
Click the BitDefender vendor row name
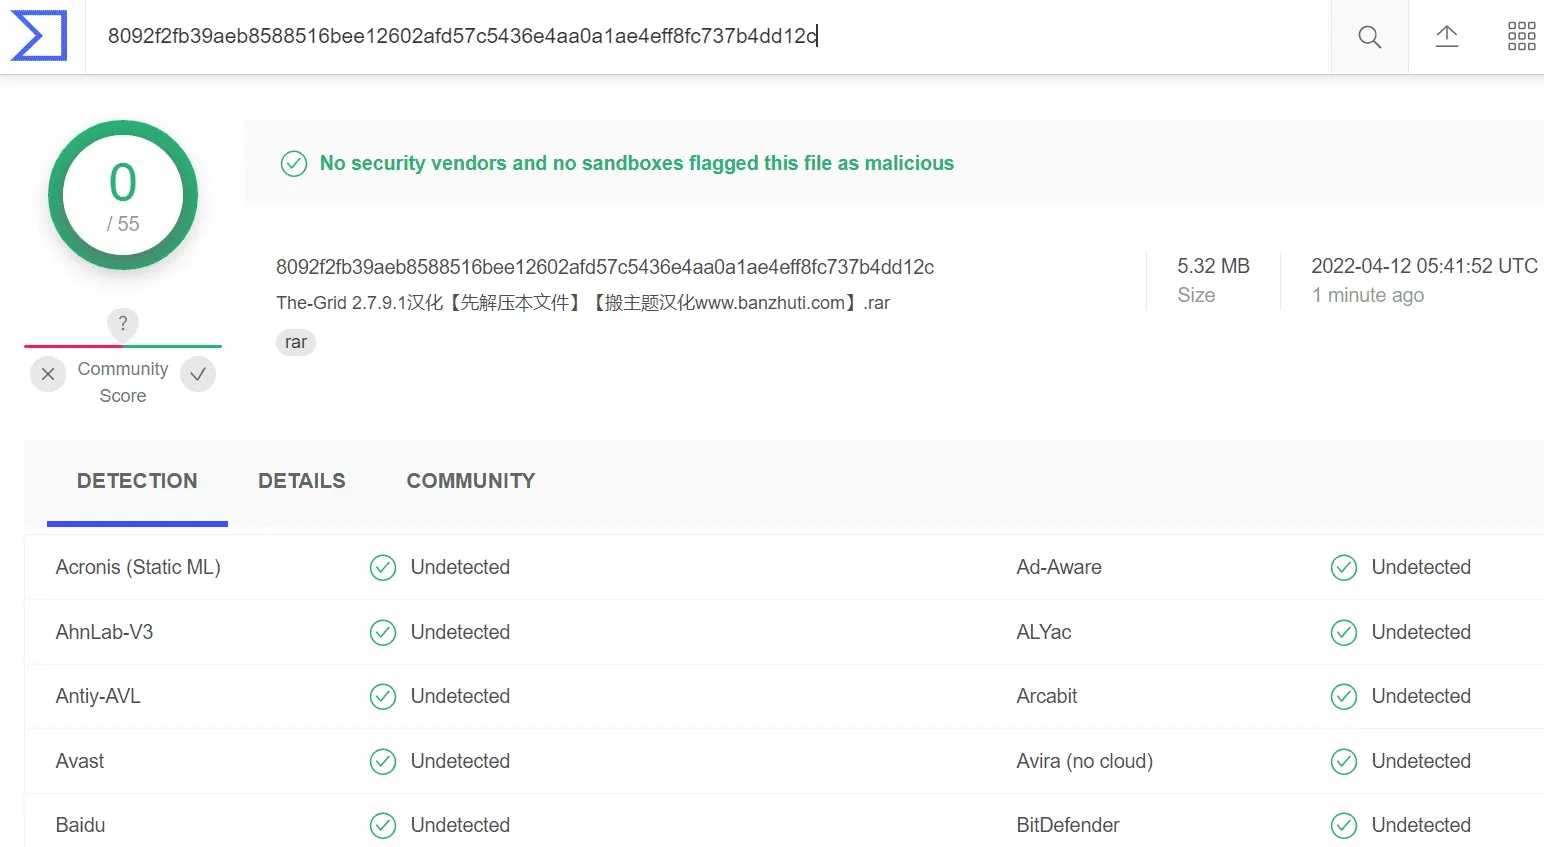coord(1067,825)
